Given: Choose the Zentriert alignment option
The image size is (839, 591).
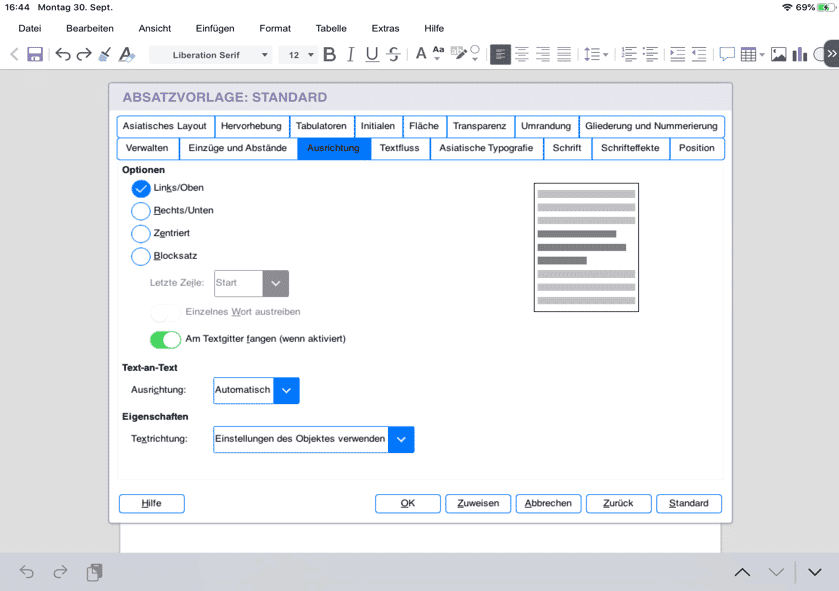Looking at the screenshot, I should pos(141,234).
